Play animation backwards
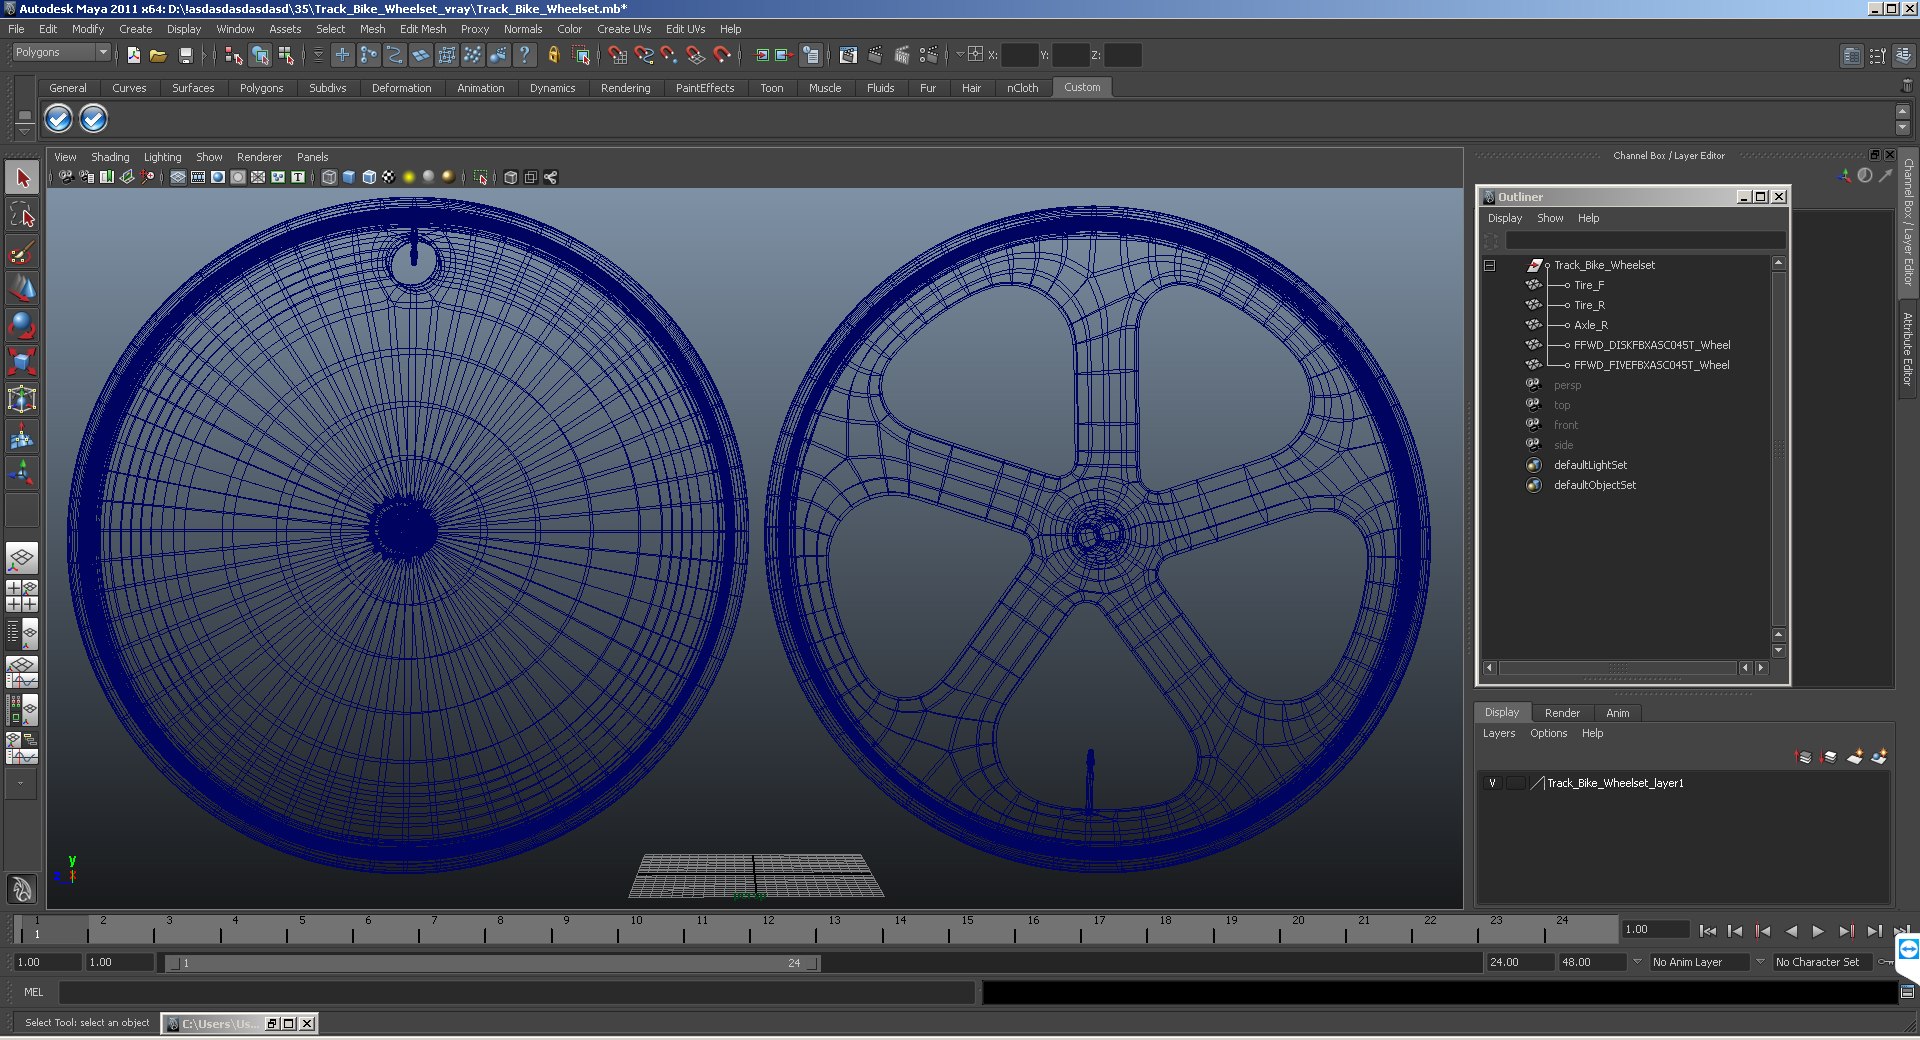Viewport: 1920px width, 1040px height. 1791,931
